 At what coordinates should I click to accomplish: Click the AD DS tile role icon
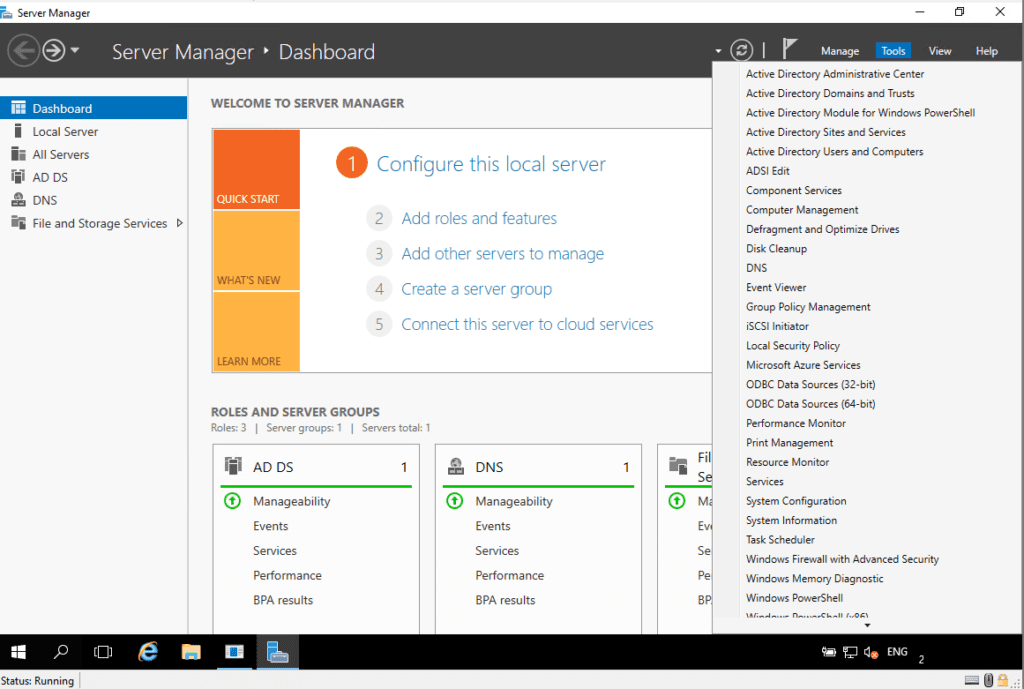[x=233, y=466]
